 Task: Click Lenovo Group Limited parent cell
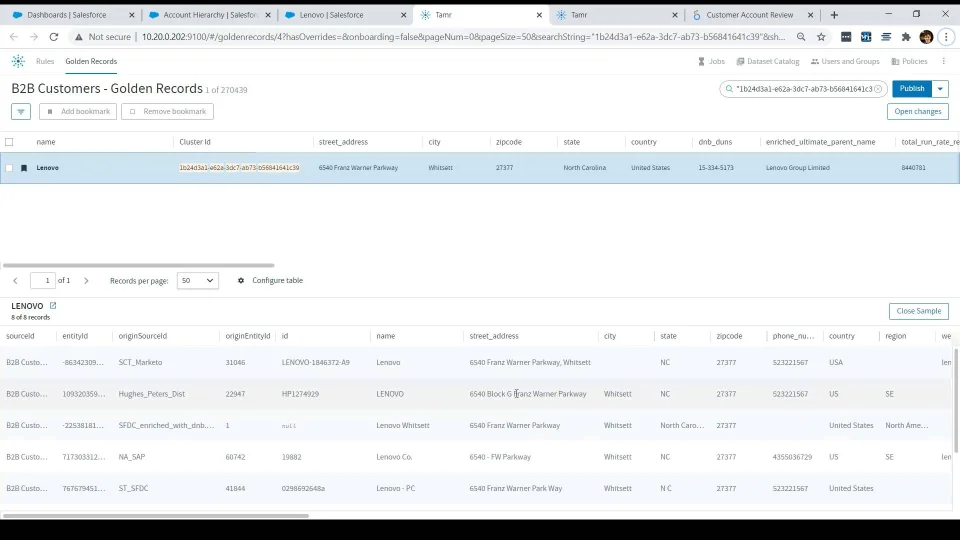point(798,168)
